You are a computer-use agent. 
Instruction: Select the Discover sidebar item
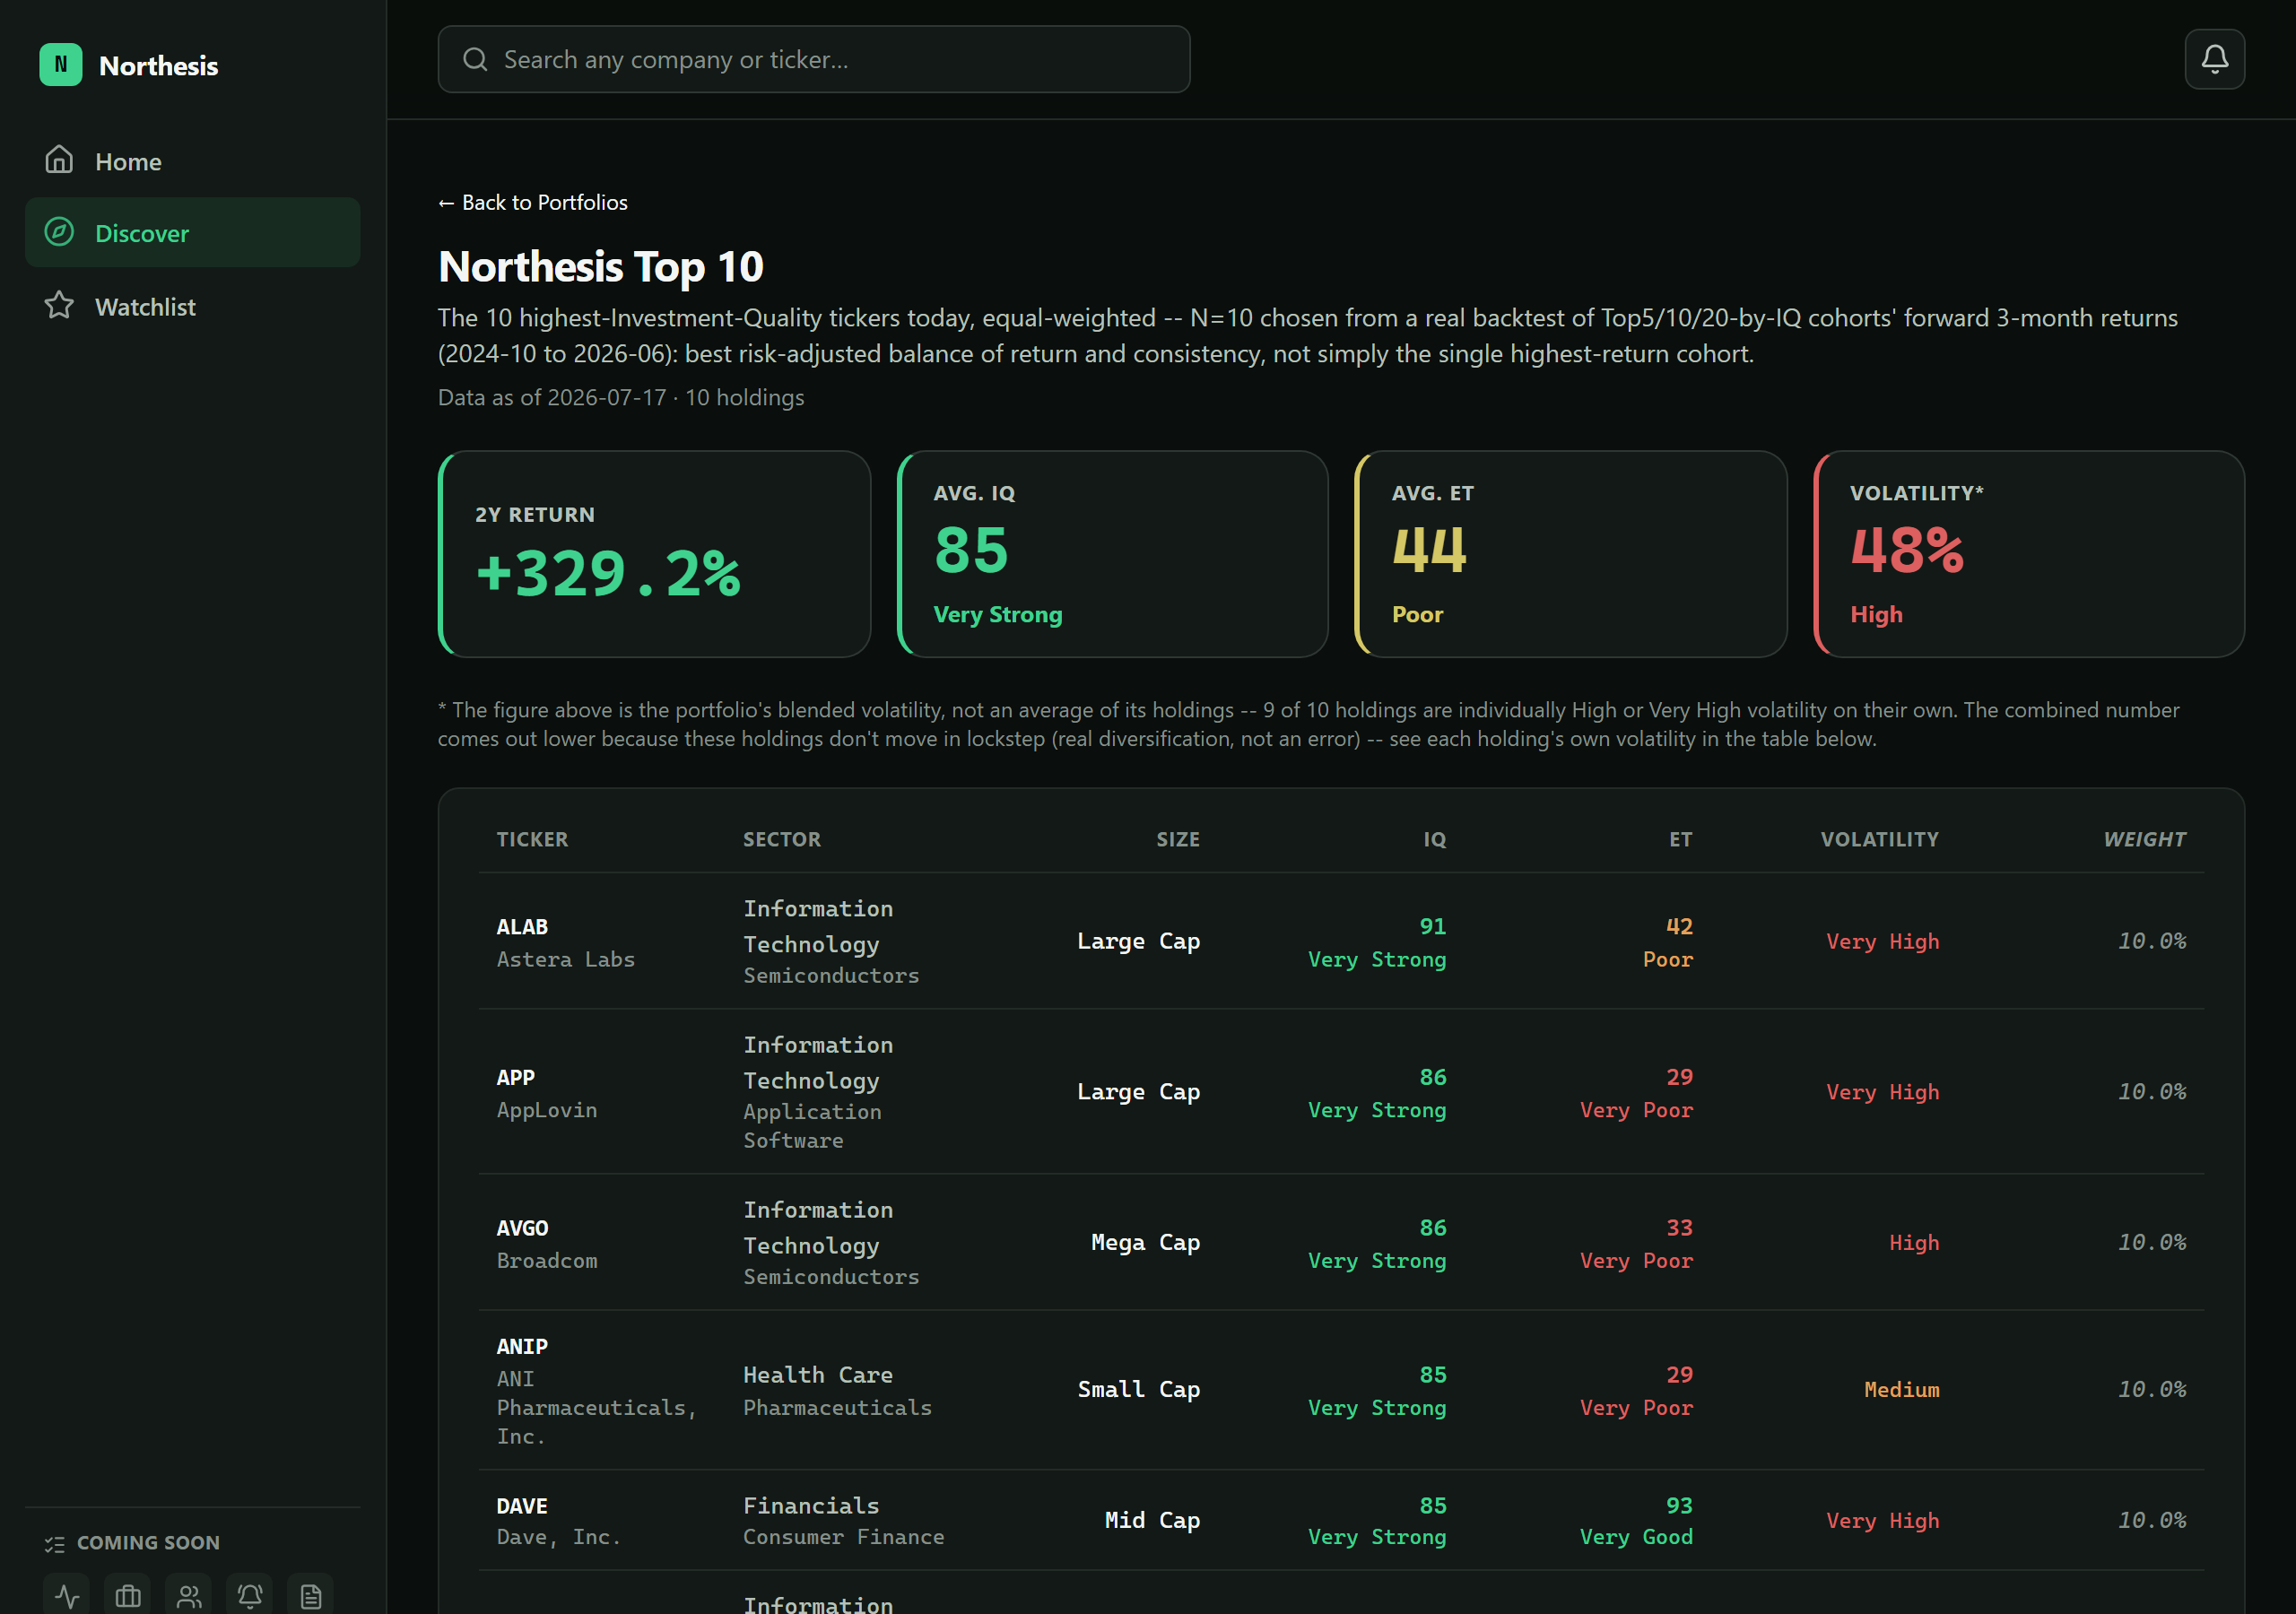[193, 232]
